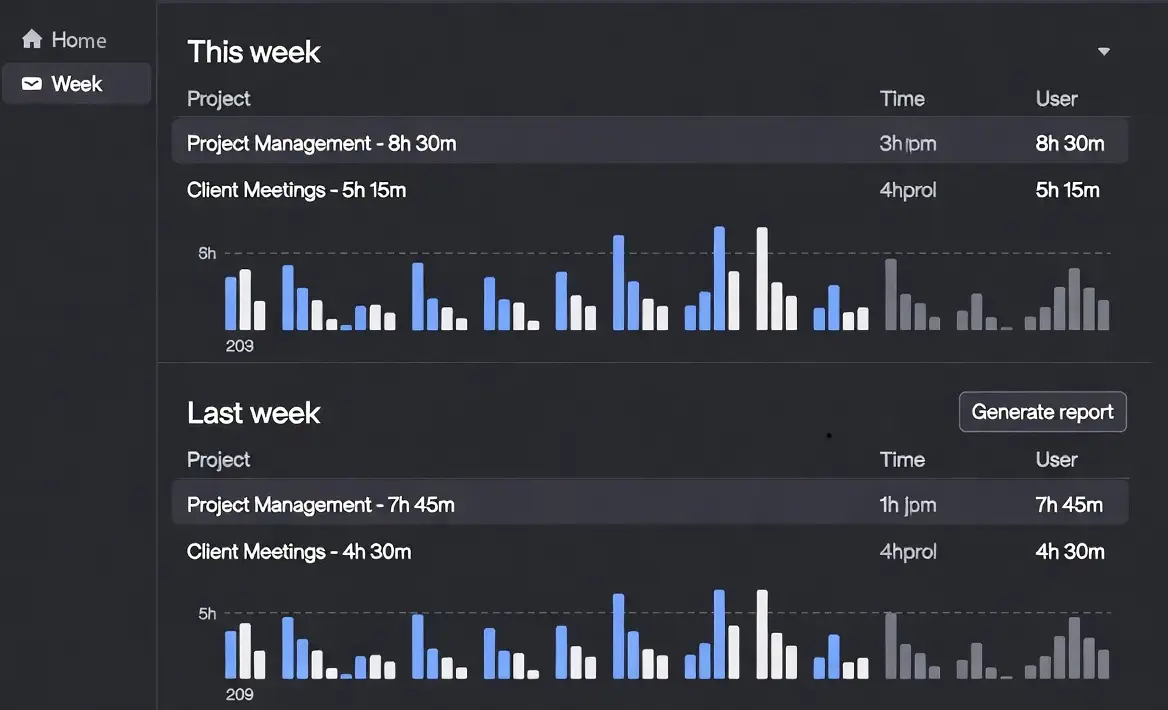Sort by the Time column header
Viewport: 1168px width, 710px height.
coord(902,98)
